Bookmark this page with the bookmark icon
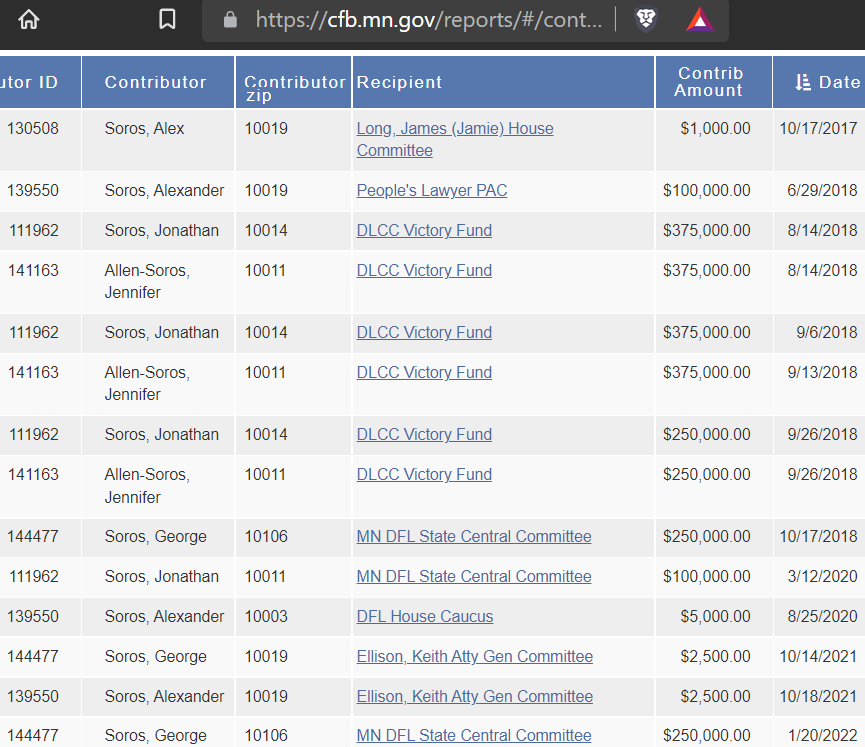865x747 pixels. (x=167, y=19)
